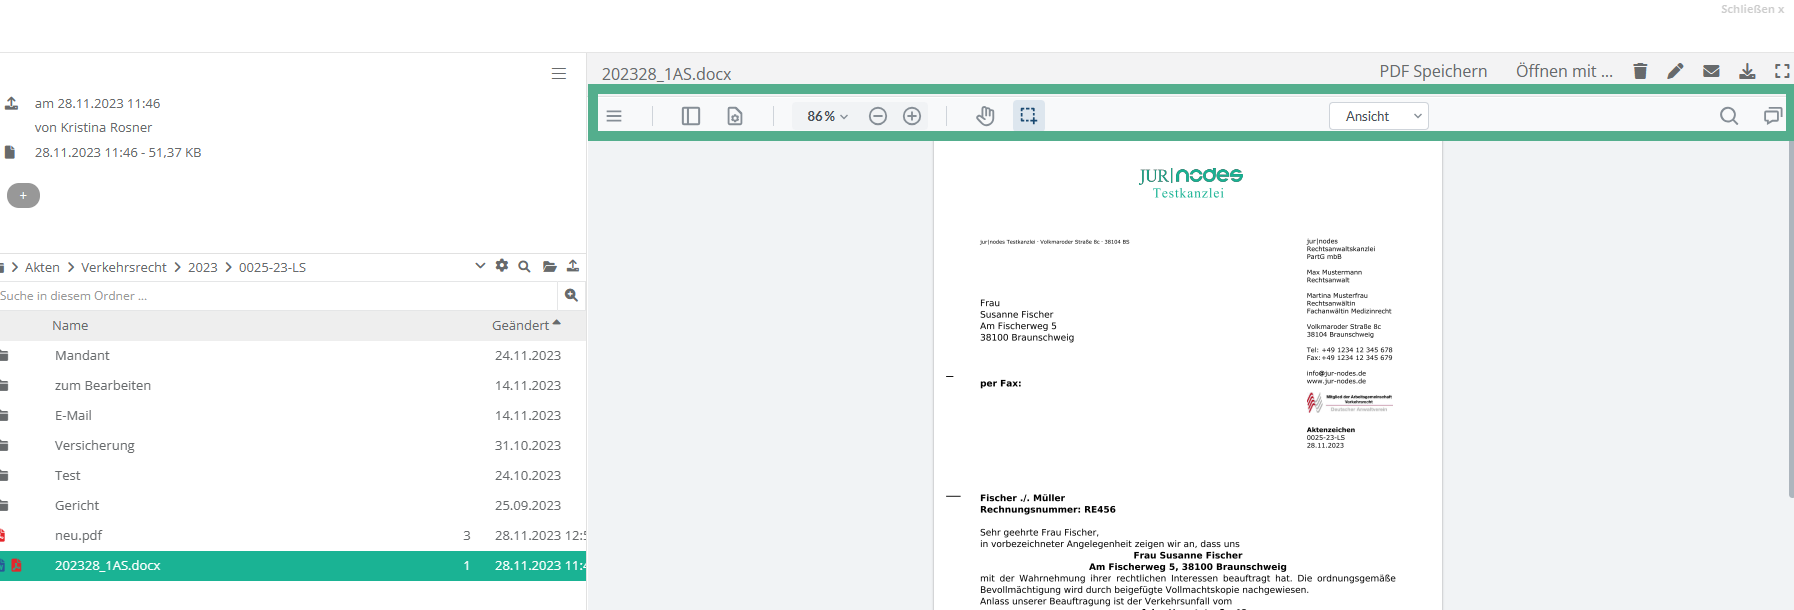The image size is (1794, 610).
Task: Send the document via envelope icon
Action: [x=1711, y=71]
